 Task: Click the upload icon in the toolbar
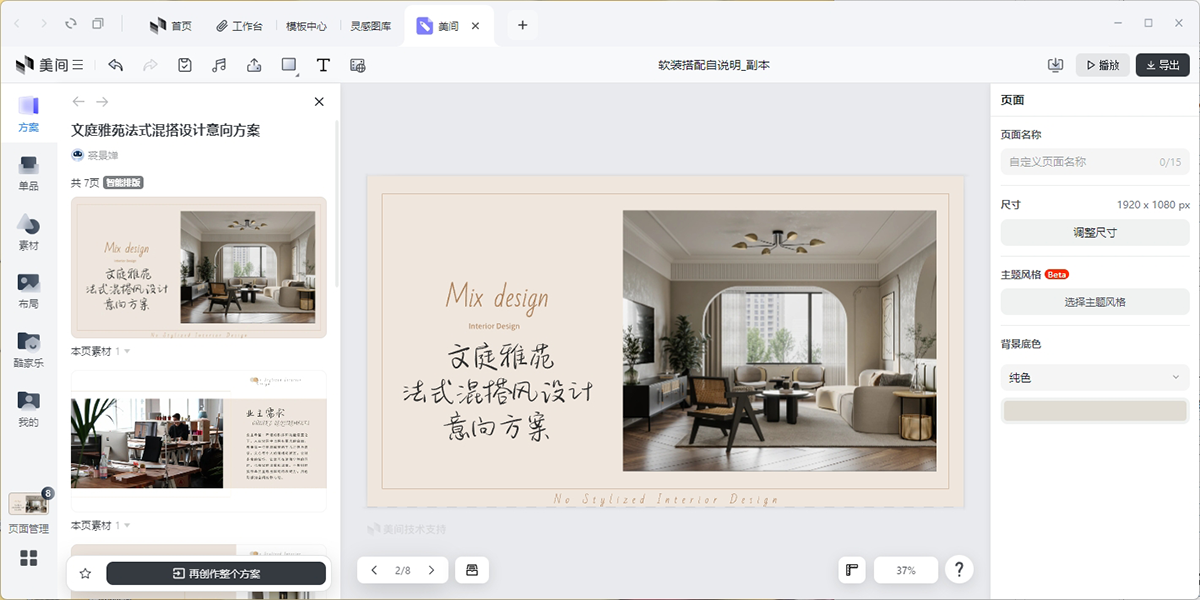click(254, 65)
